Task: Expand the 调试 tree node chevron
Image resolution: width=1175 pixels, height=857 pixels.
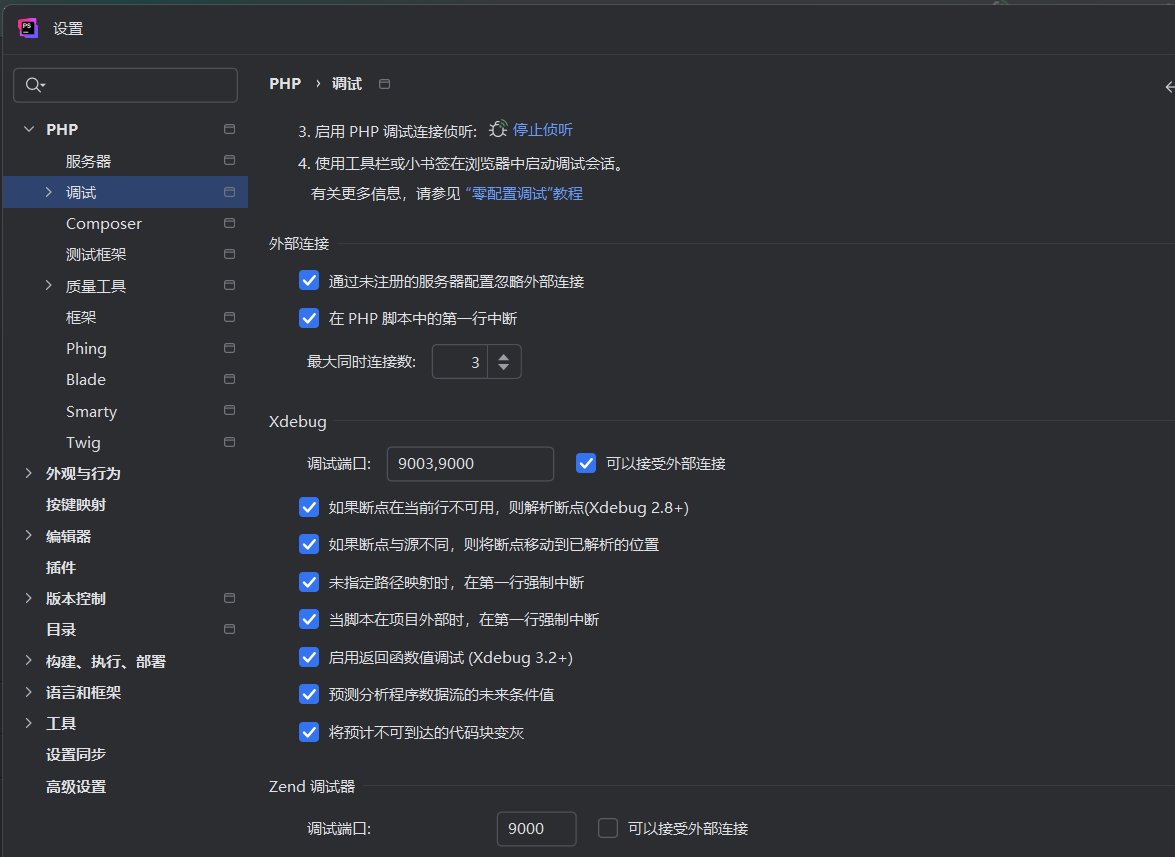Action: pyautogui.click(x=49, y=192)
